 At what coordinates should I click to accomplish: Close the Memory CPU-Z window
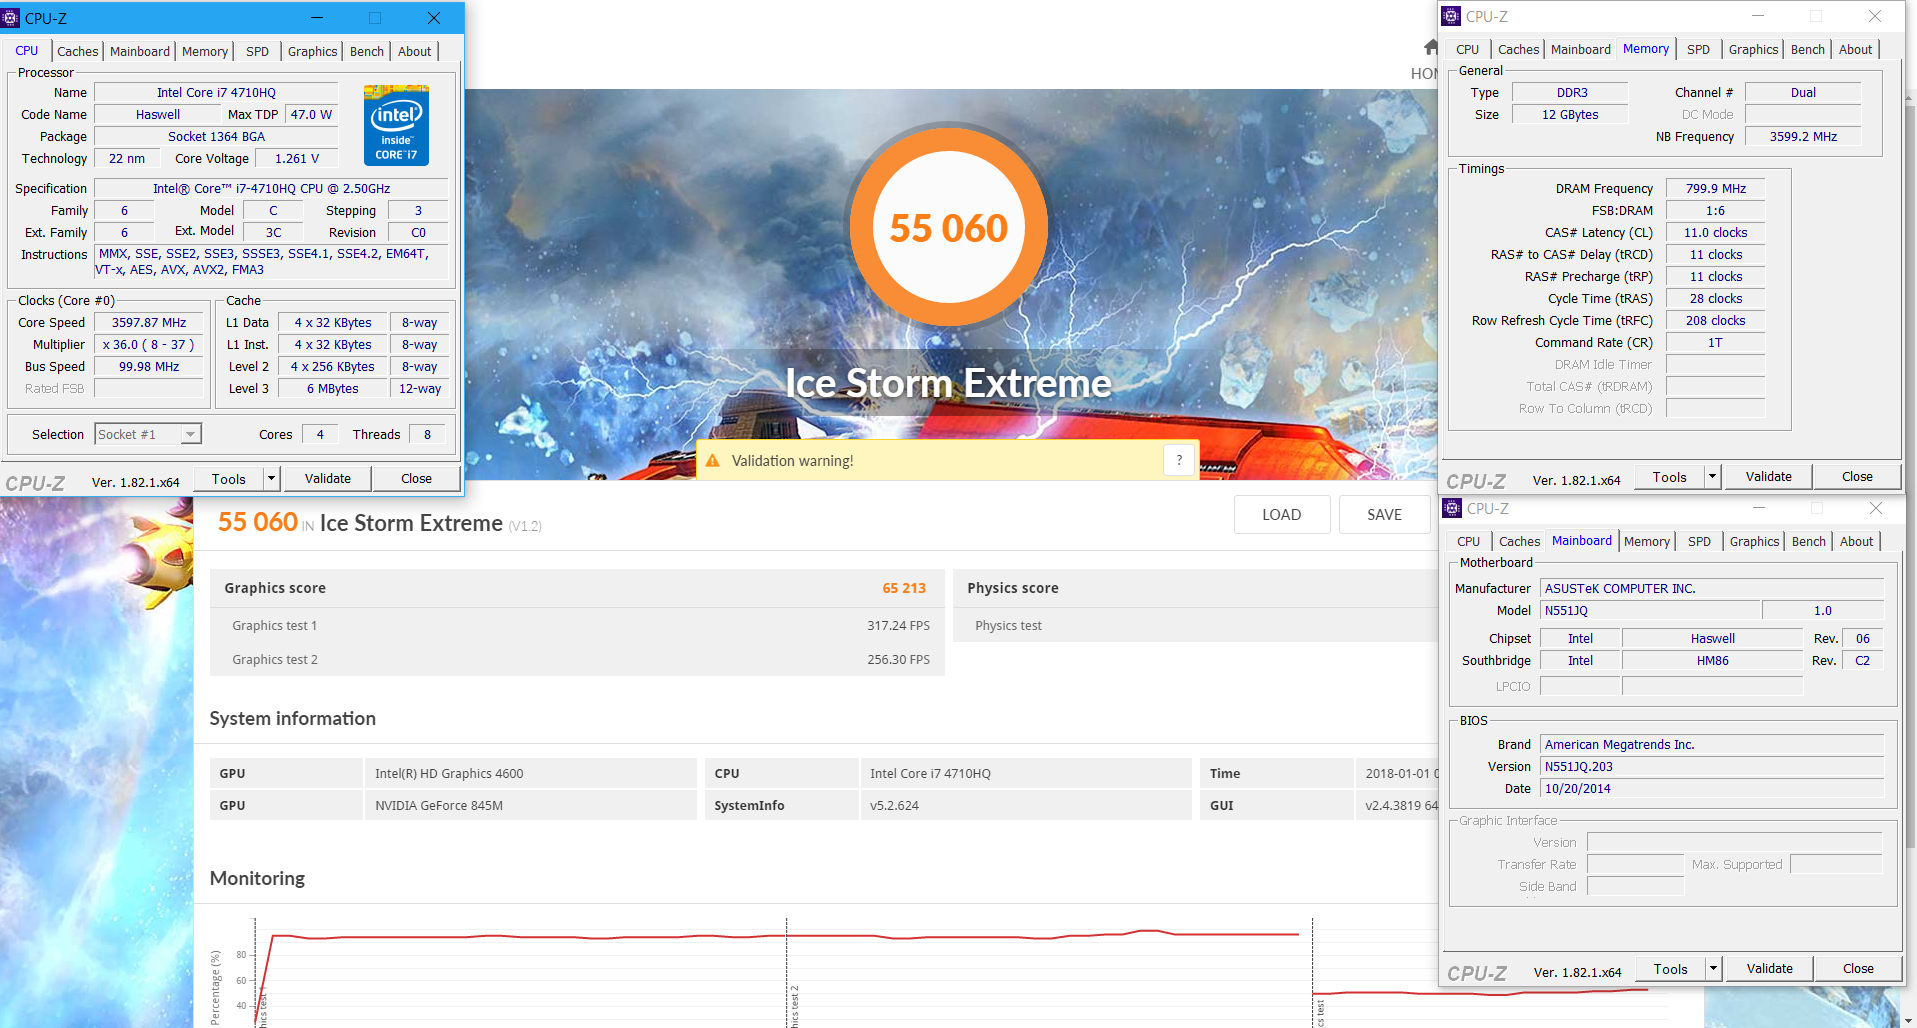tap(1875, 16)
